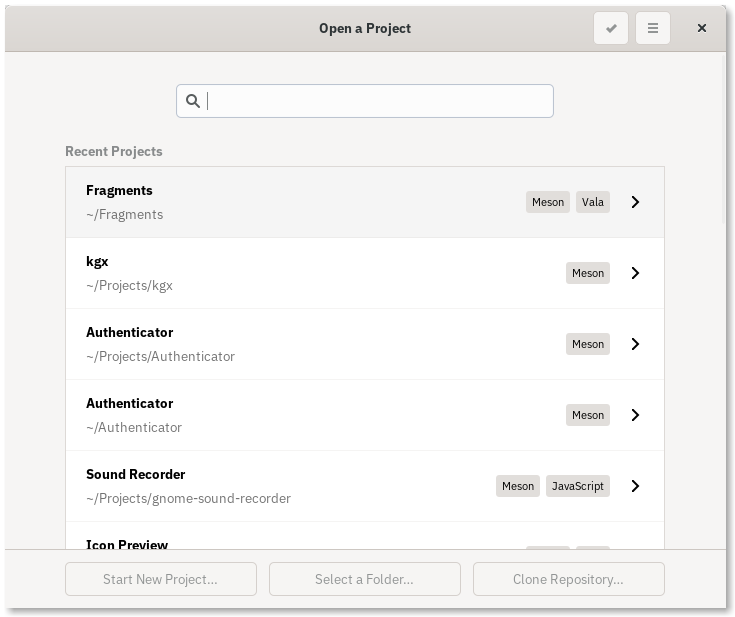Click the JavaScript tag on Sound Recorder row

pos(578,486)
